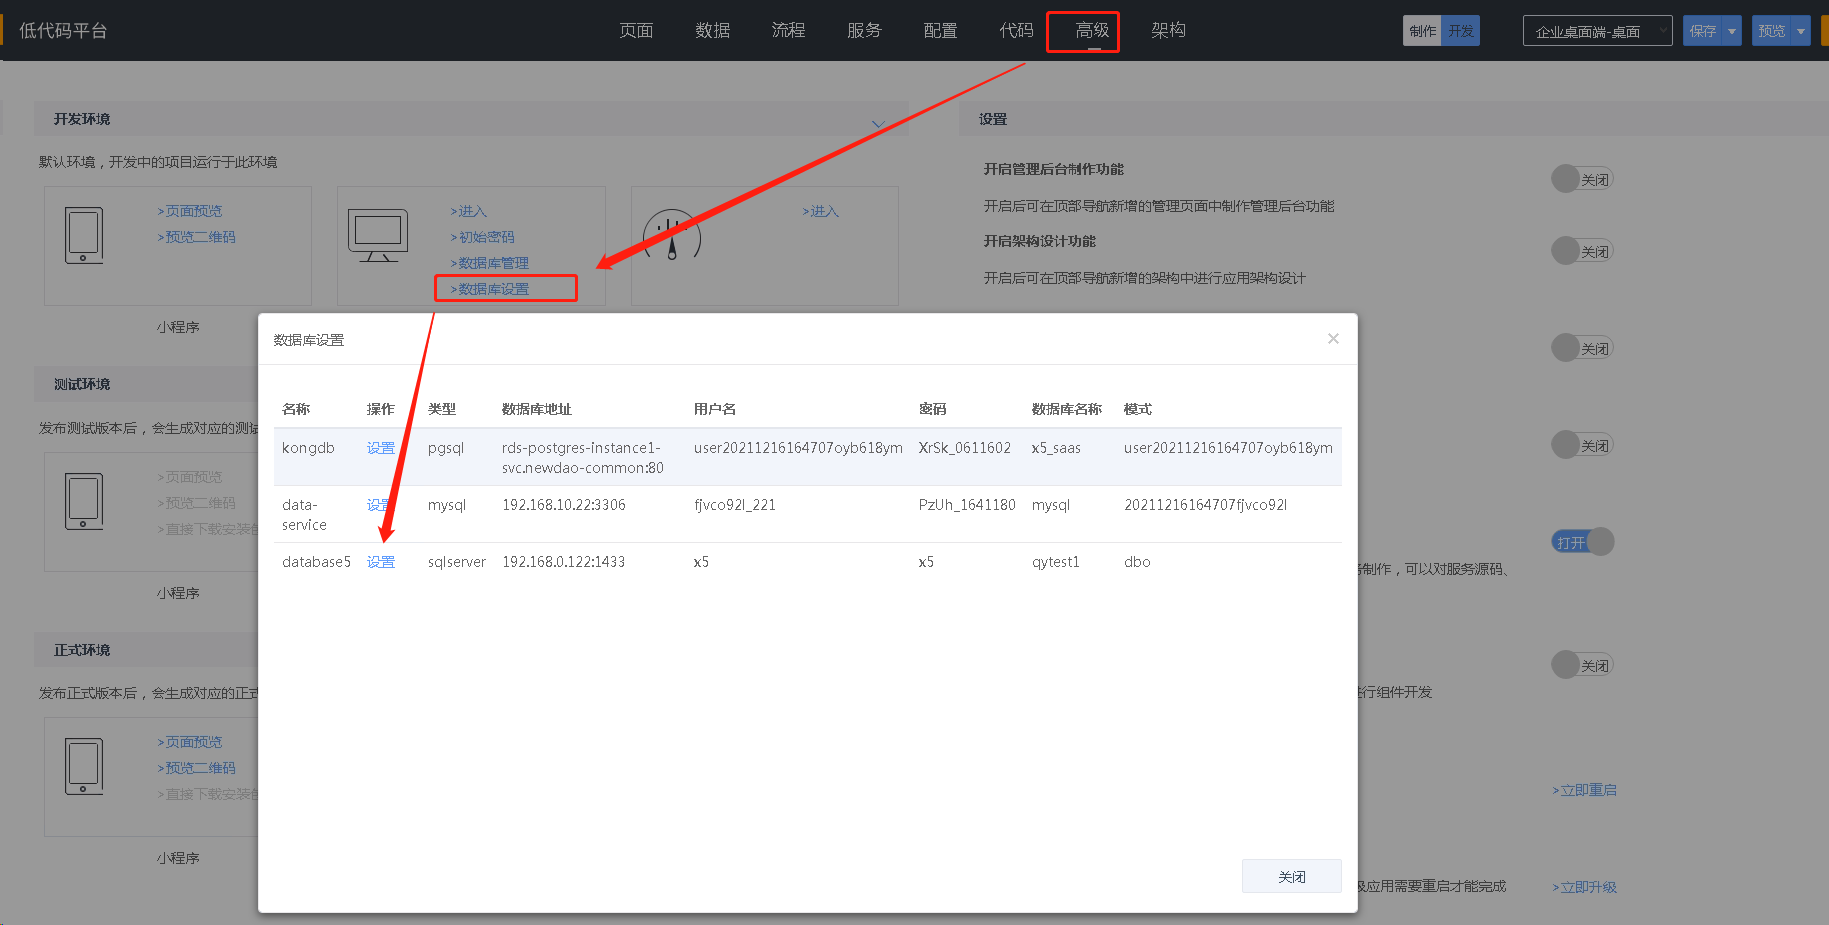Image resolution: width=1829 pixels, height=925 pixels.
Task: Click the 立即升级 link
Action: [1585, 887]
